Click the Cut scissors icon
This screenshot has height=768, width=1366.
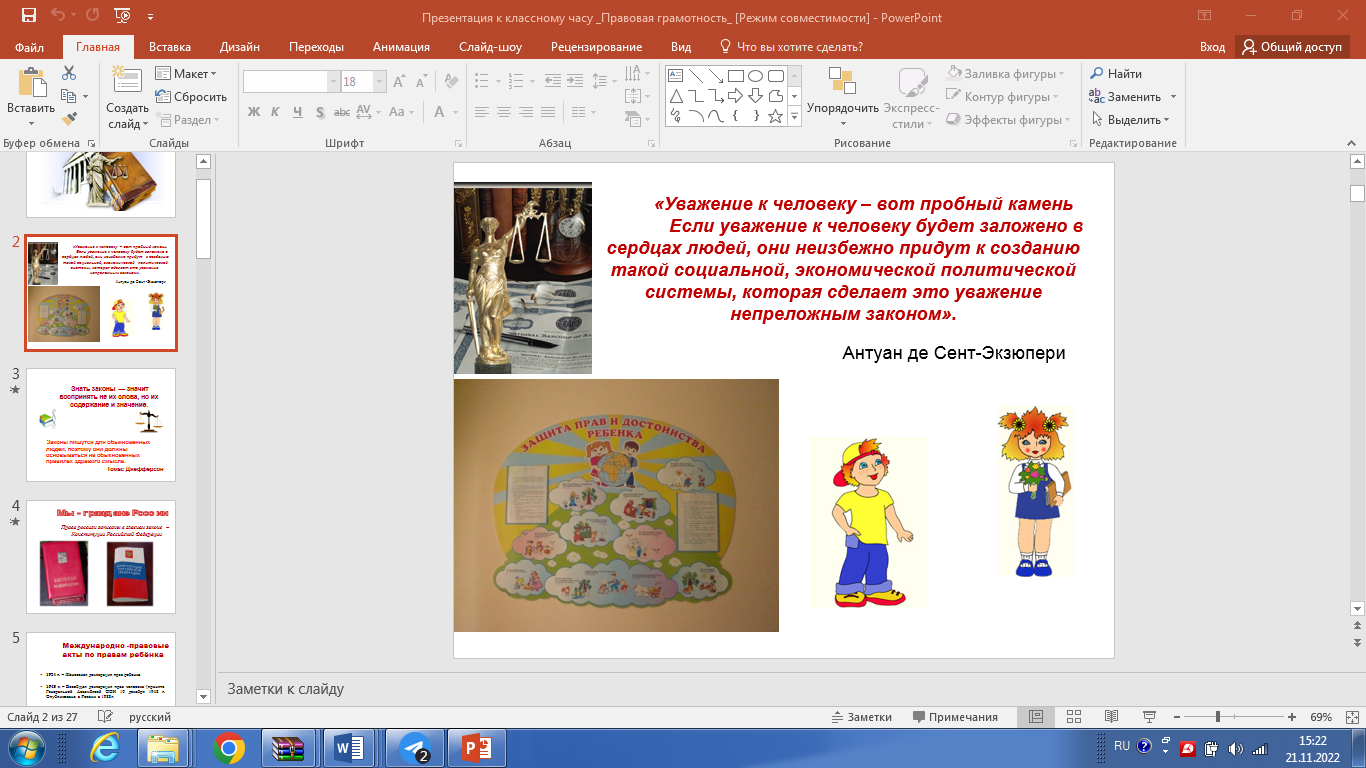pos(69,73)
